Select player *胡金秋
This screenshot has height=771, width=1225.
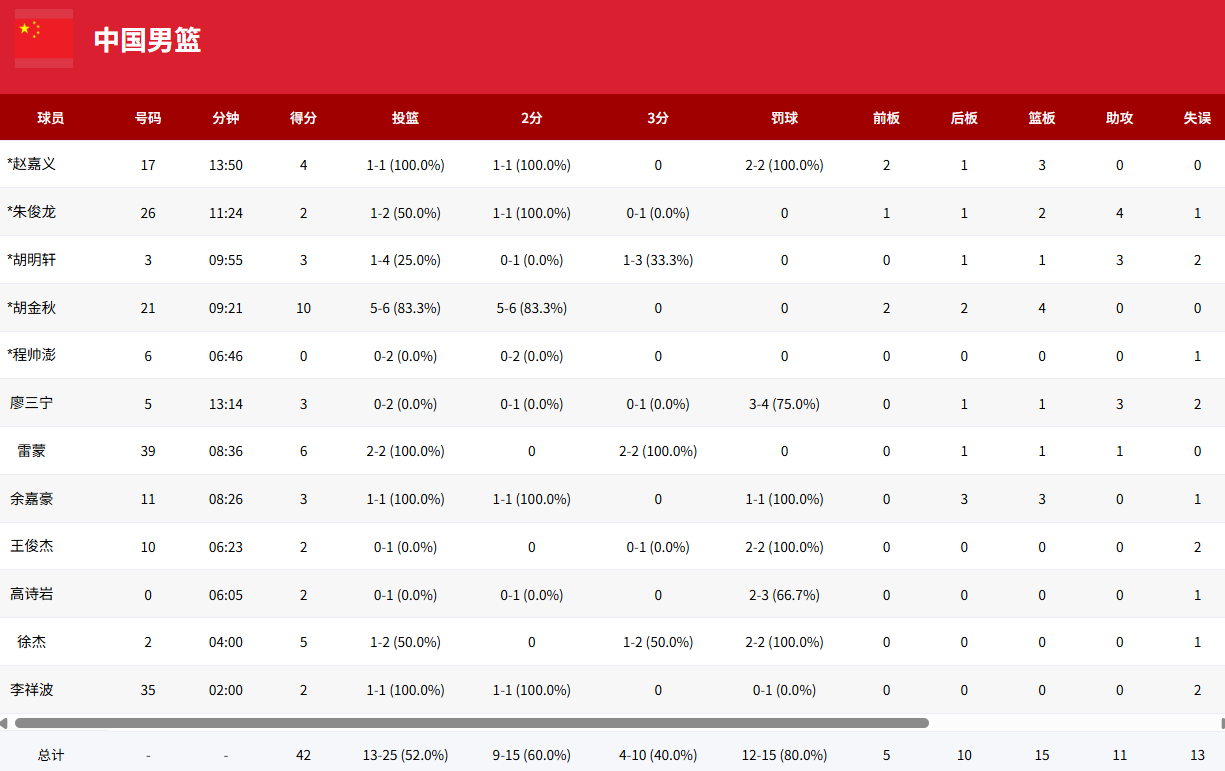pos(31,308)
